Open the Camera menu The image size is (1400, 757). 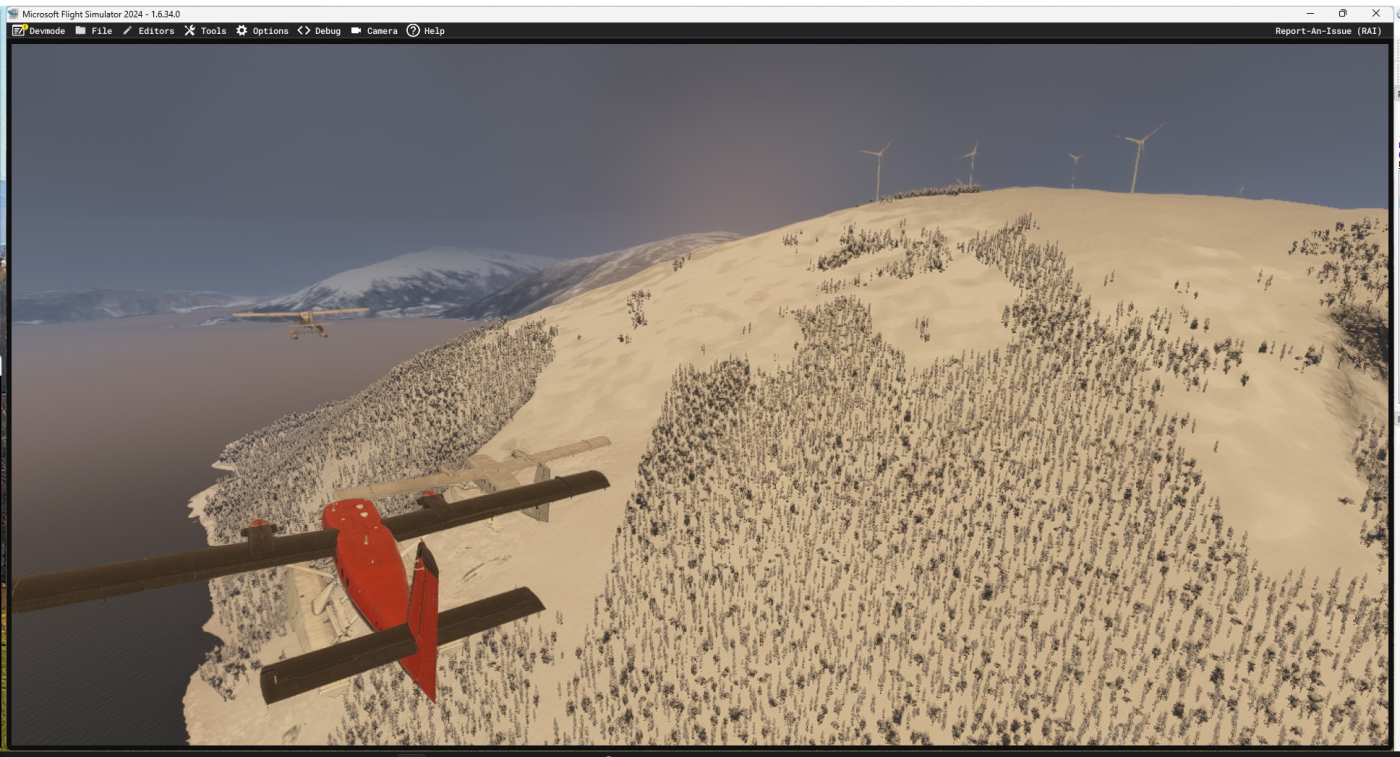coord(374,31)
